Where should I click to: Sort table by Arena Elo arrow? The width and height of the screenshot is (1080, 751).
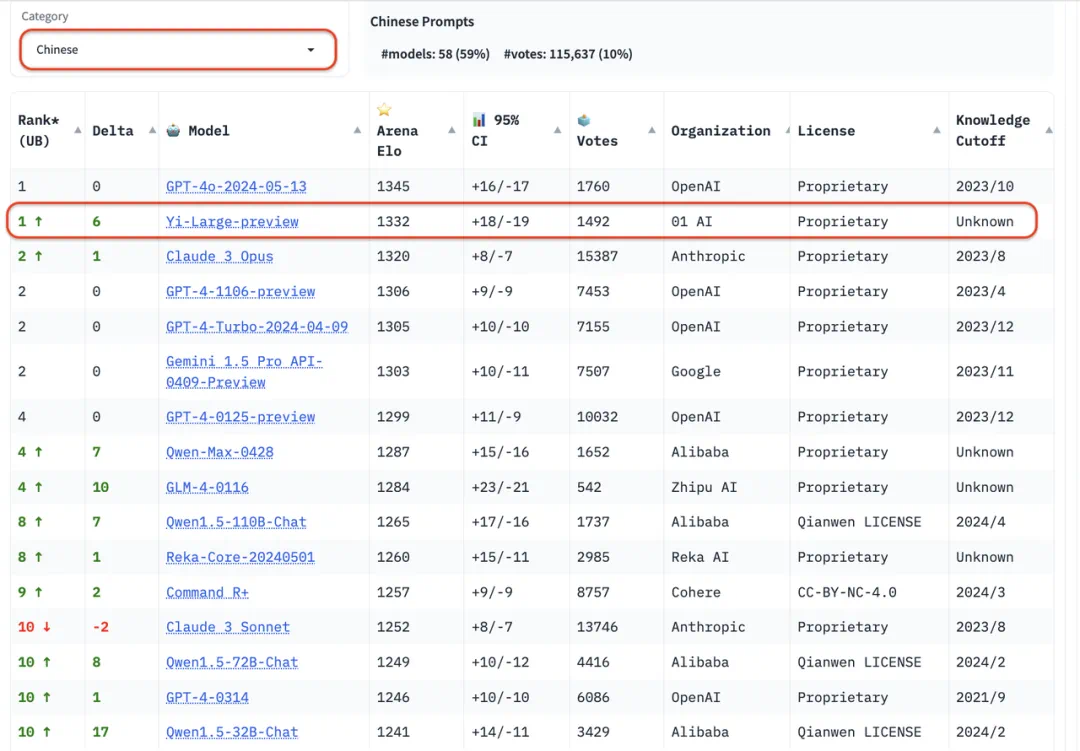pyautogui.click(x=455, y=131)
